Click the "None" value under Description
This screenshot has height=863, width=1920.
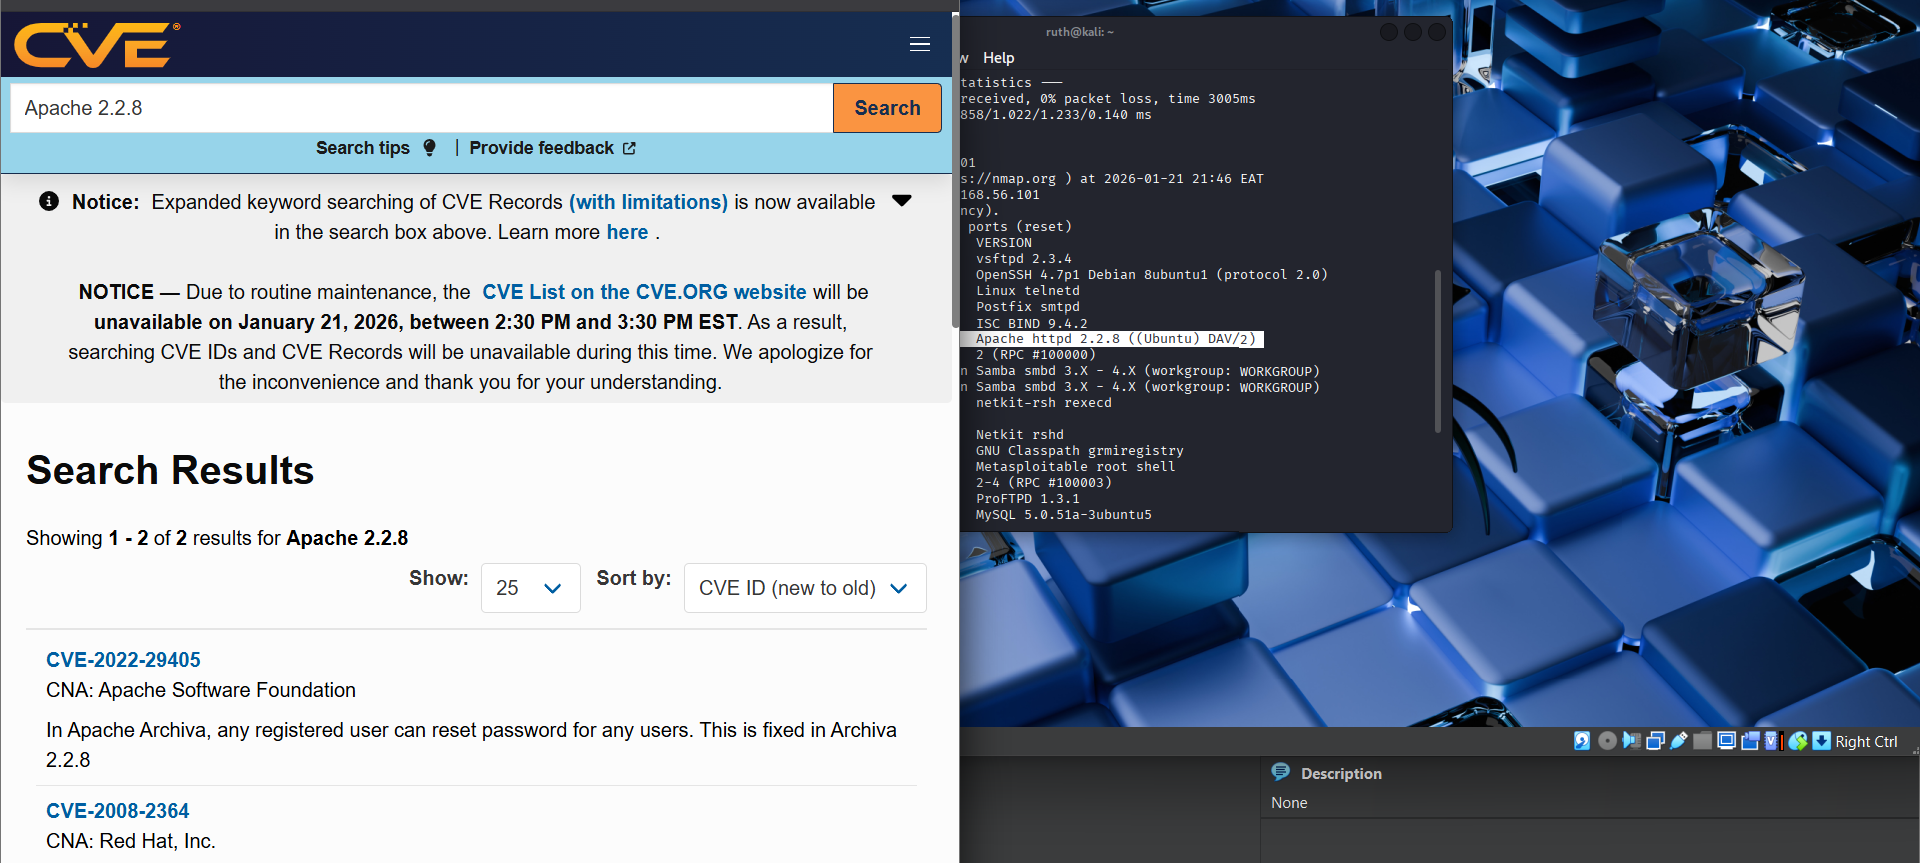1289,803
